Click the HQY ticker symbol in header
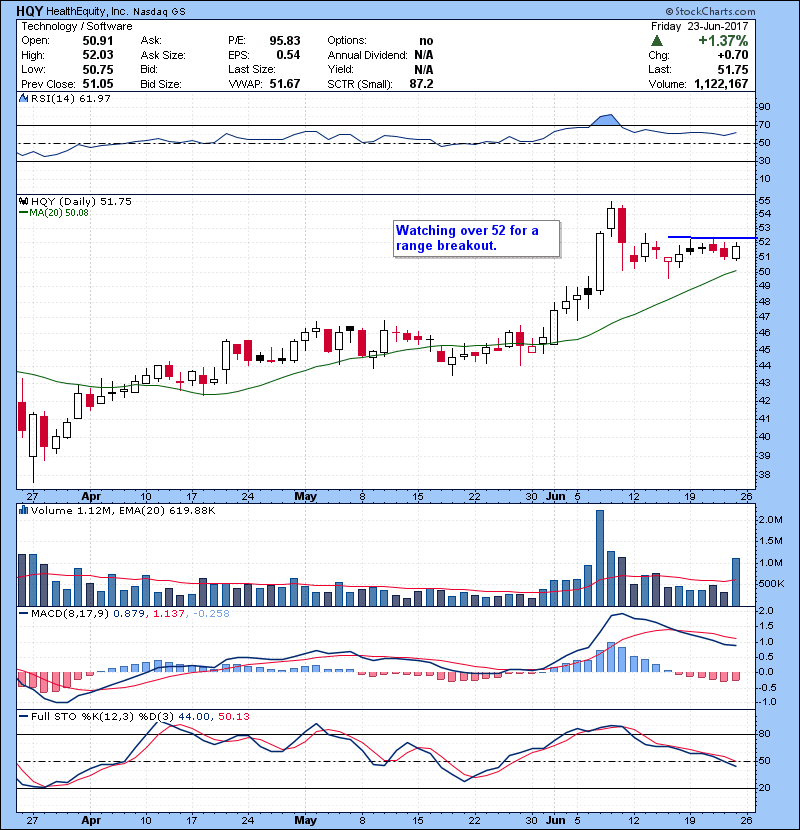This screenshot has width=800, height=830. [30, 11]
